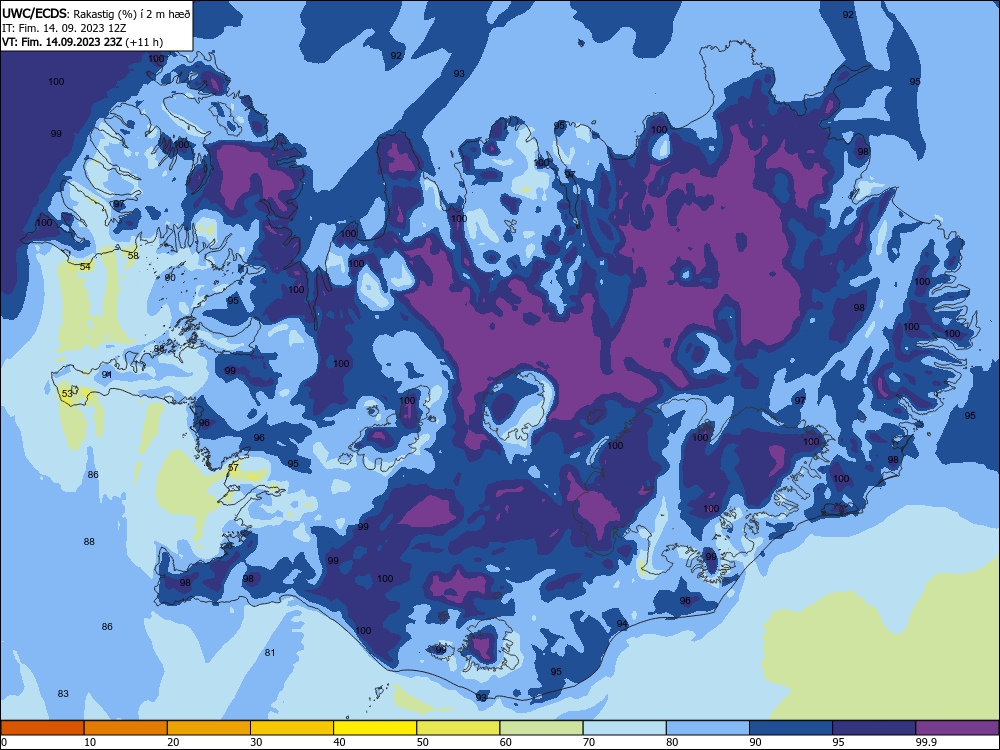This screenshot has height=750, width=1000.
Task: Click the purple swatch above 99.9
Action: (957, 728)
